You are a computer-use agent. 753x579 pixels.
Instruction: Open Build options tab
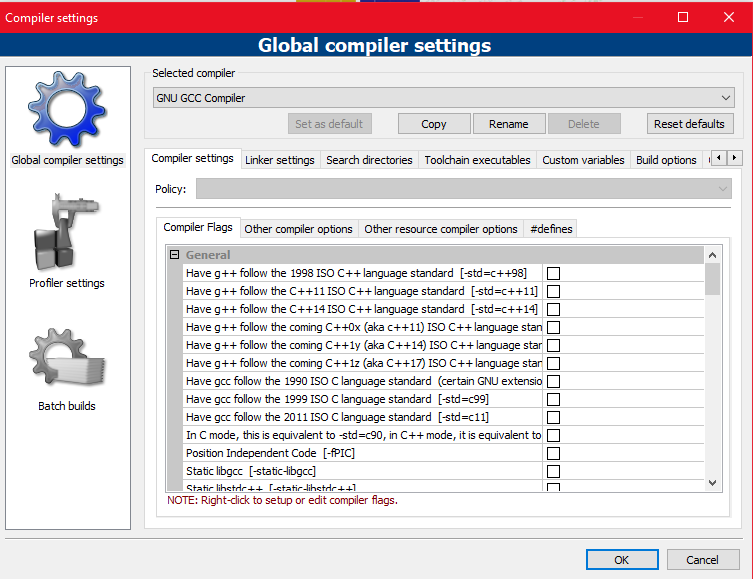coord(666,160)
